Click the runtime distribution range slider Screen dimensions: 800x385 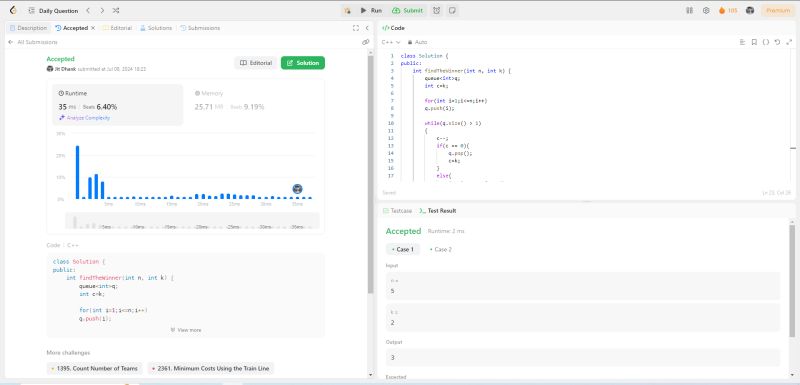(192, 221)
